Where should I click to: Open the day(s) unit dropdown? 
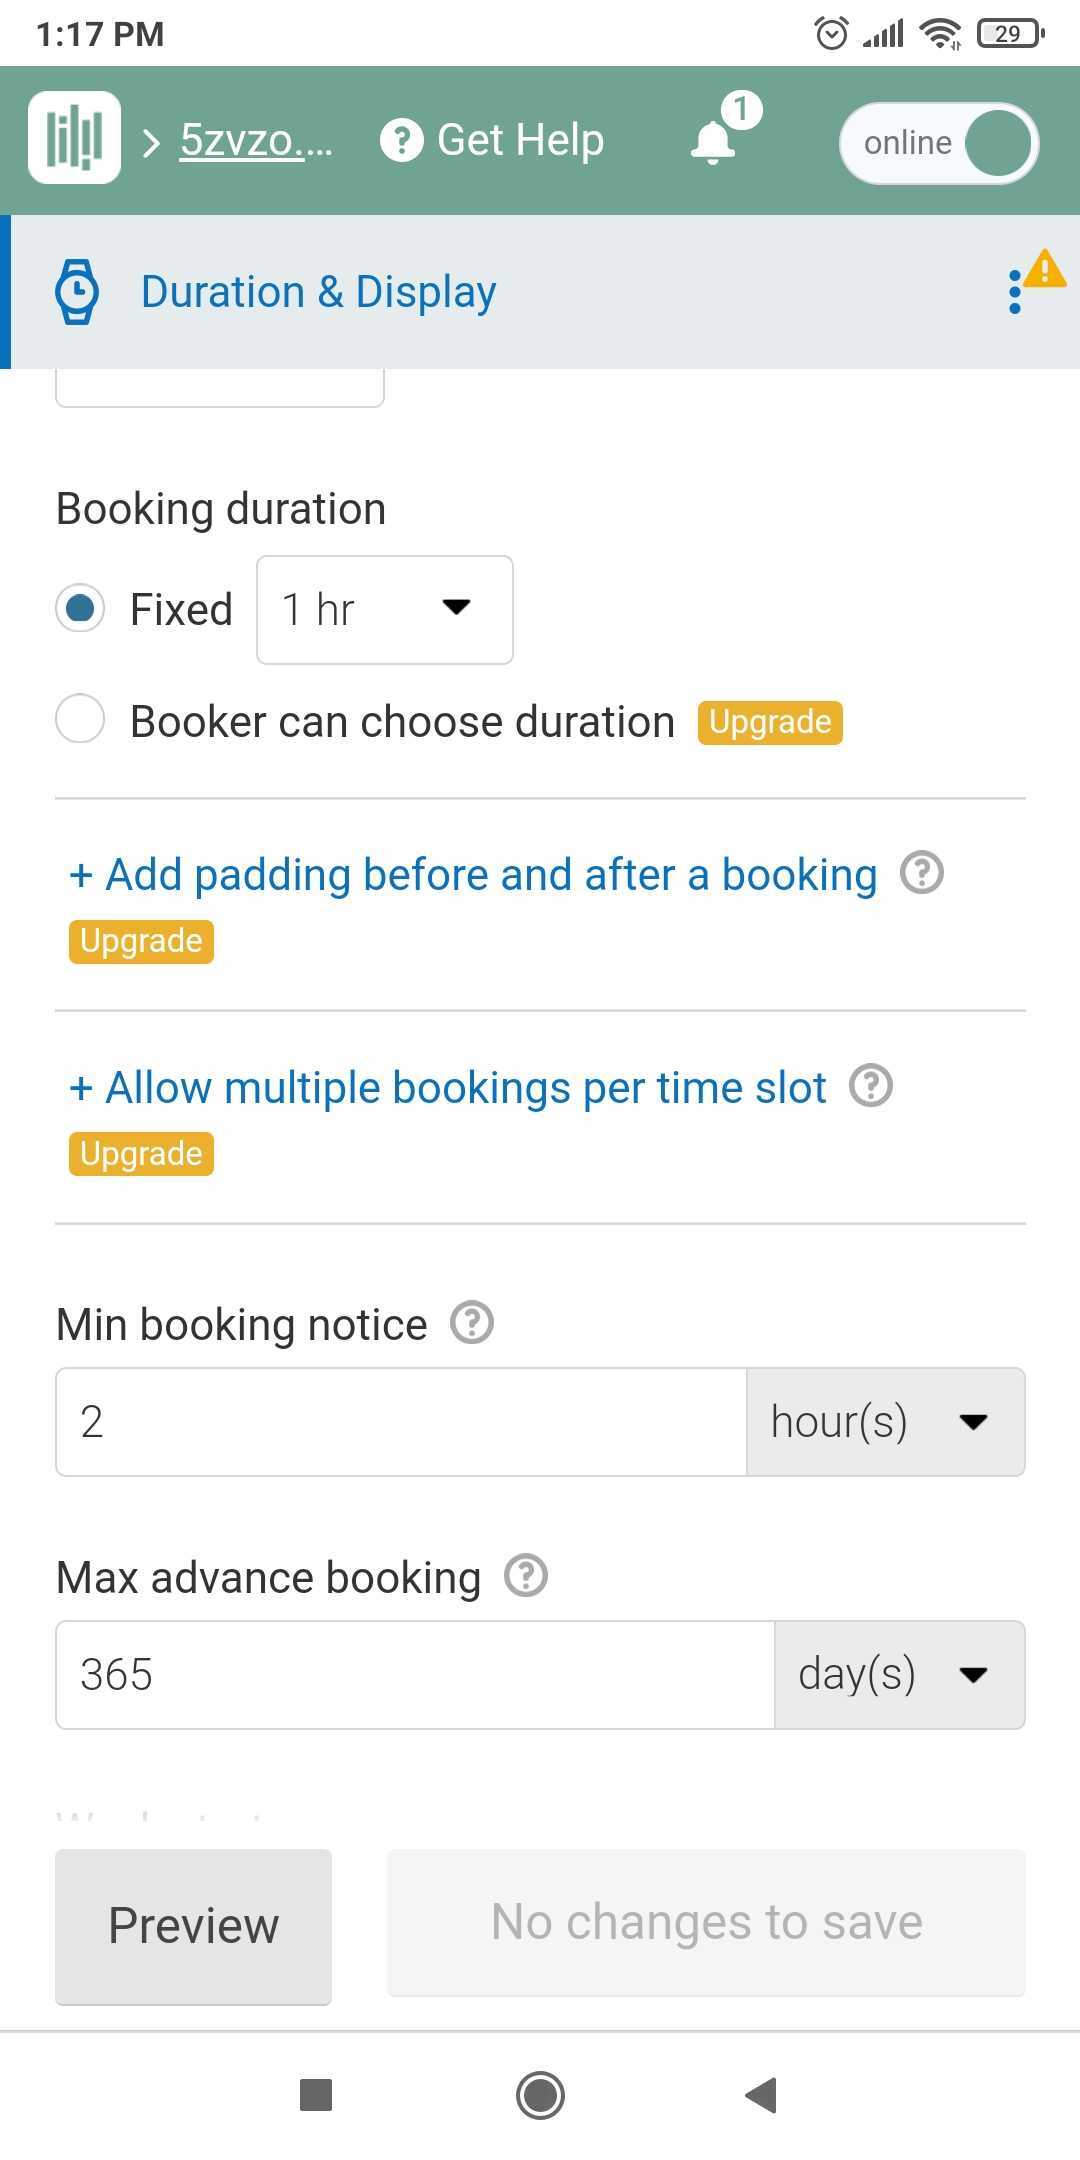900,1675
